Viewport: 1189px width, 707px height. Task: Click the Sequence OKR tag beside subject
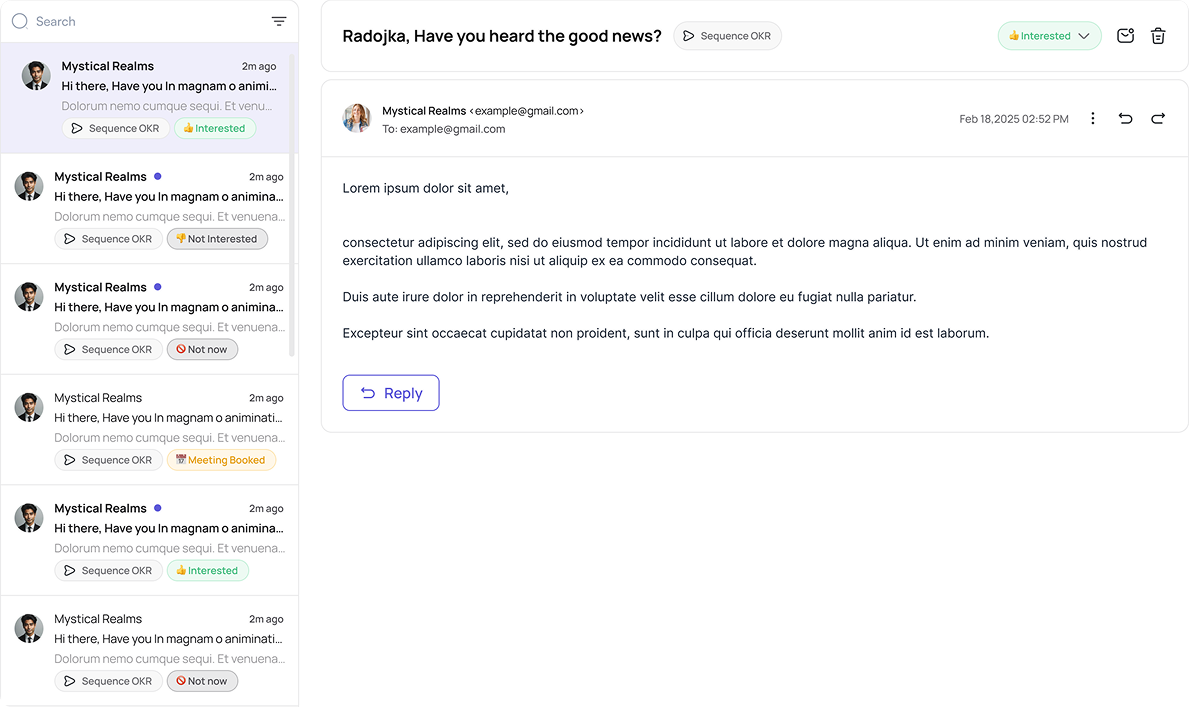coord(727,36)
